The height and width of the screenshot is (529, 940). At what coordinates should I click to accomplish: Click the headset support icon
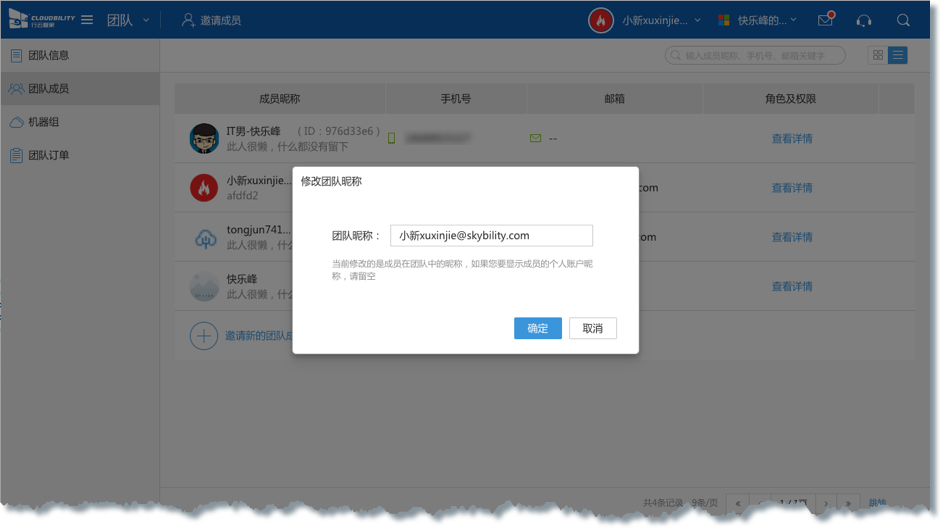click(864, 20)
